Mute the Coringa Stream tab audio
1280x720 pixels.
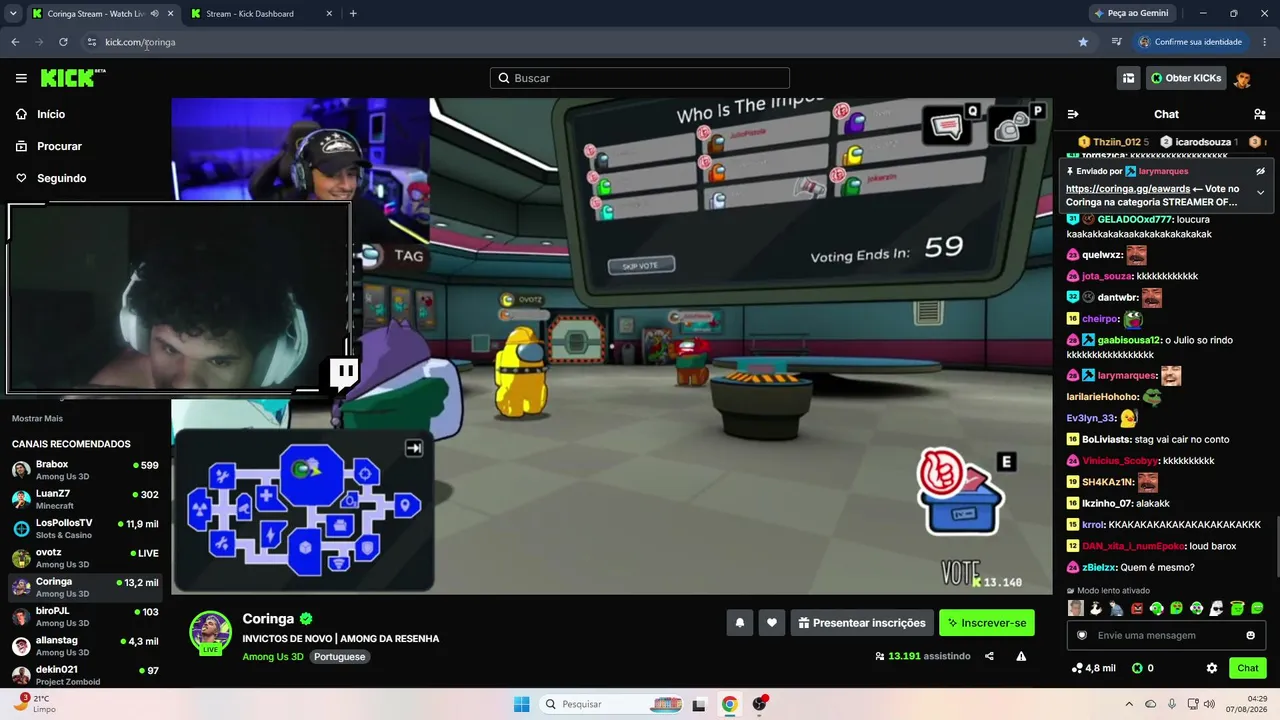pyautogui.click(x=154, y=13)
